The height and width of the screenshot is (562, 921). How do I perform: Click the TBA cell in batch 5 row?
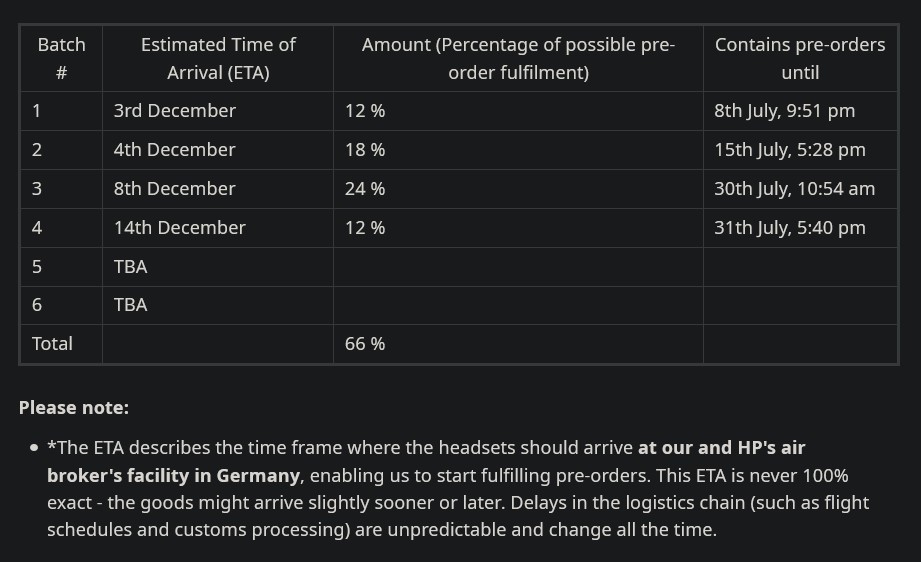(x=218, y=267)
